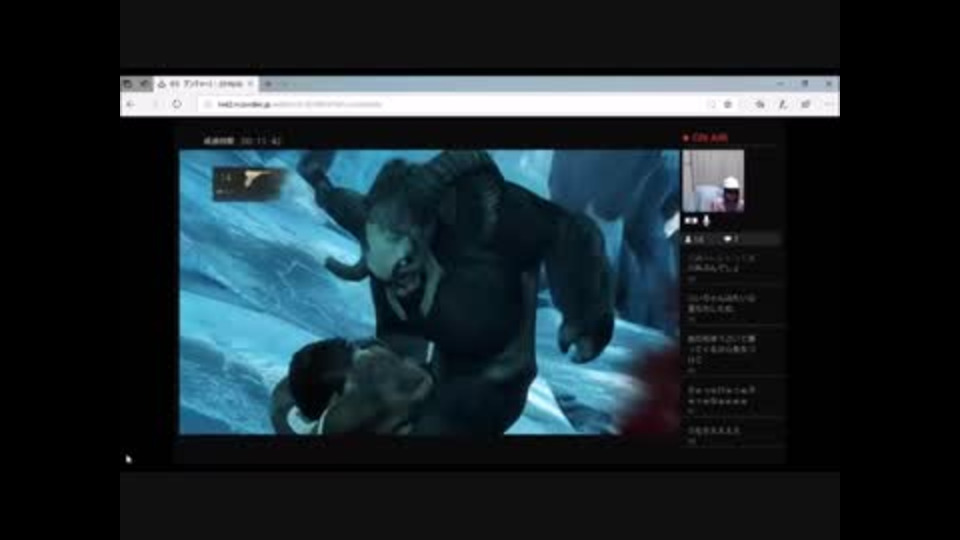This screenshot has width=960, height=540.
Task: Open the favorites hub icon in the toolbar
Action: [x=760, y=105]
